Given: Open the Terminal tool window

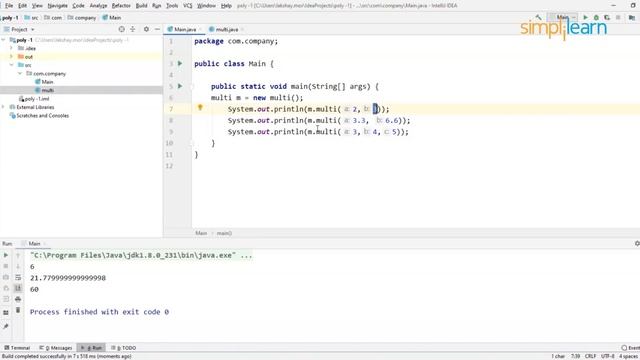Looking at the screenshot, I should click(x=17, y=348).
